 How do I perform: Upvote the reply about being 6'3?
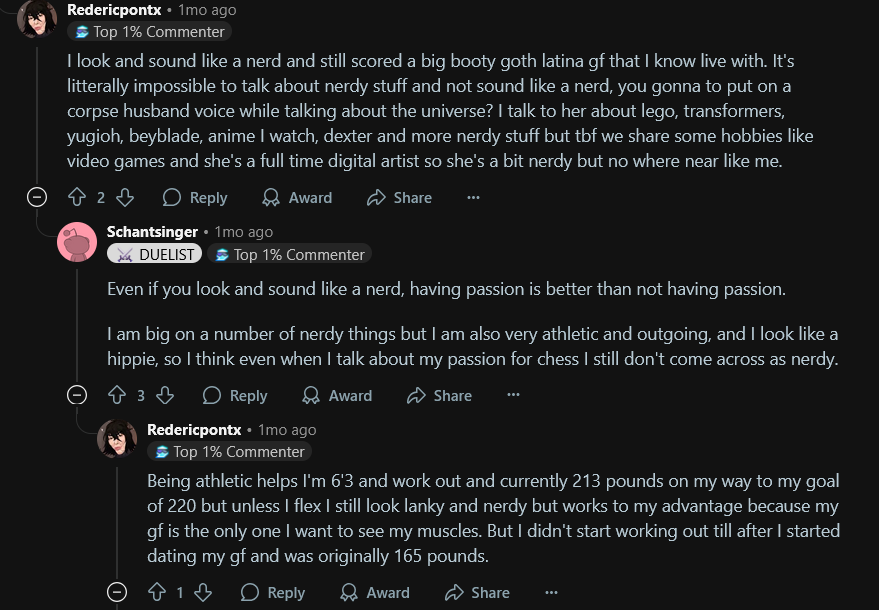click(x=156, y=593)
